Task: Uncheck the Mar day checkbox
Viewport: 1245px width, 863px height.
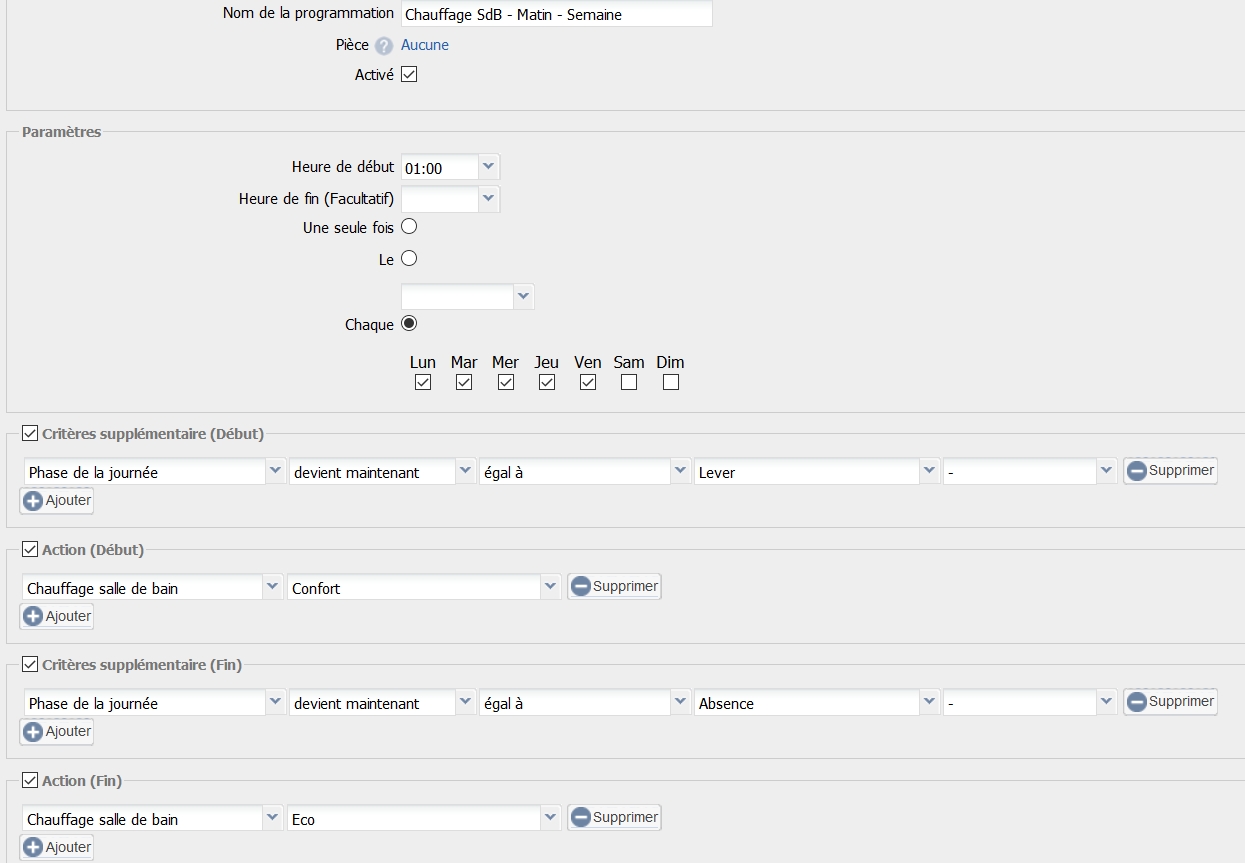Action: pos(464,382)
